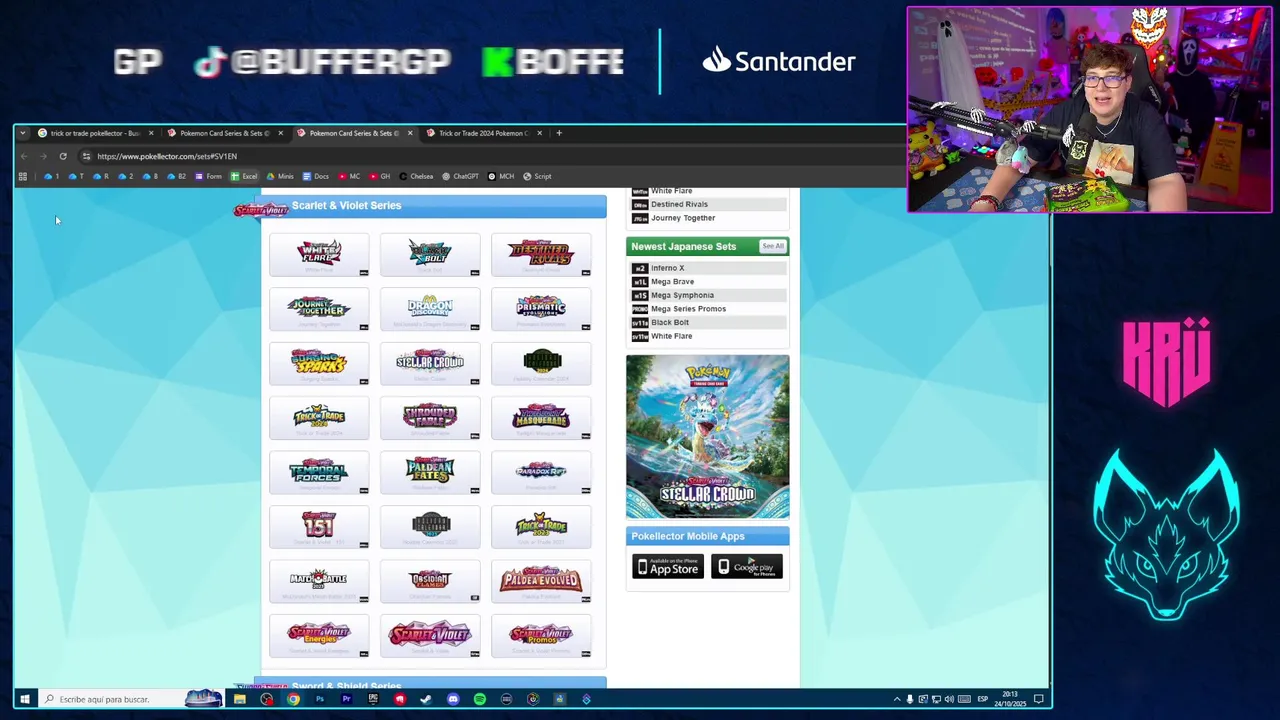The image size is (1280, 720).
Task: Open the ChatGPT bookmark
Action: point(460,177)
